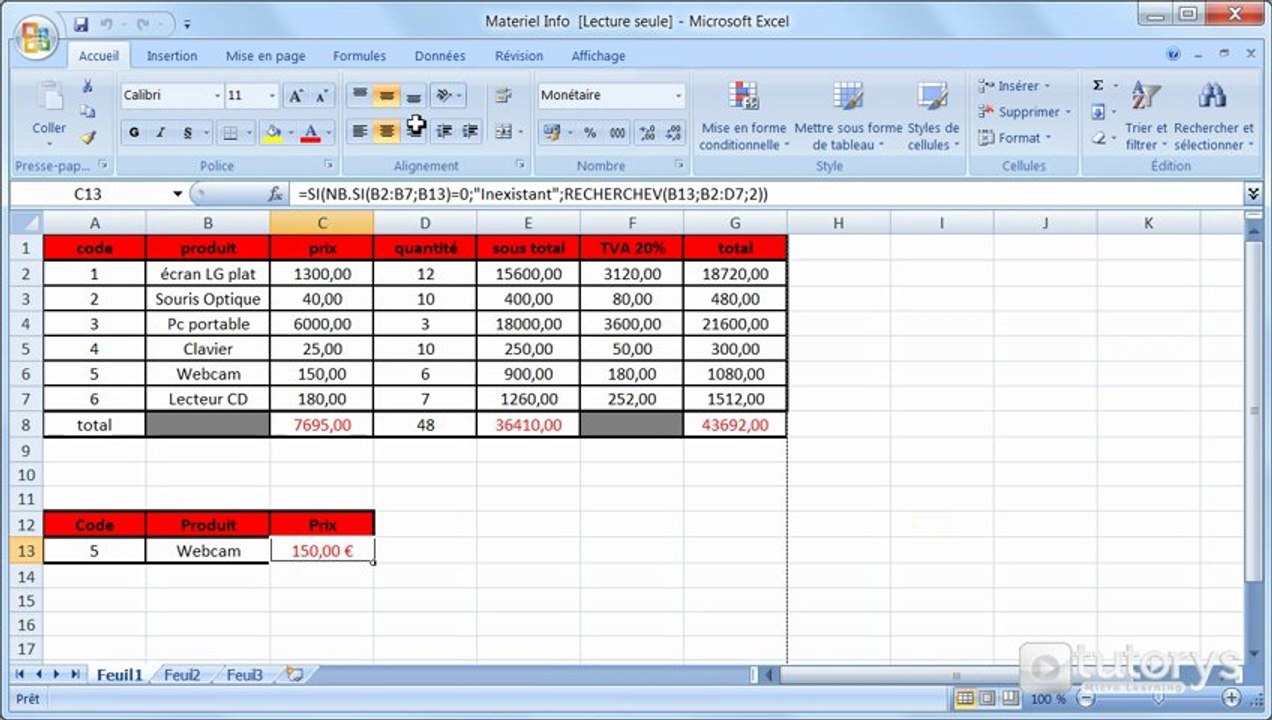Toggle left text alignment
Image resolution: width=1272 pixels, height=720 pixels.
[x=359, y=131]
